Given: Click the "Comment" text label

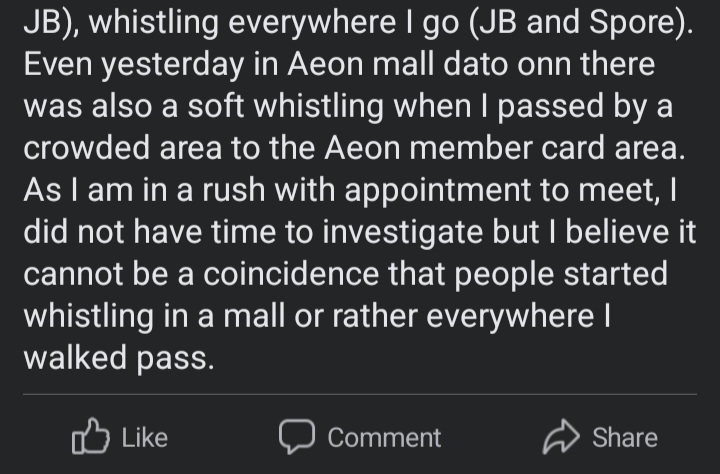Looking at the screenshot, I should [x=384, y=437].
